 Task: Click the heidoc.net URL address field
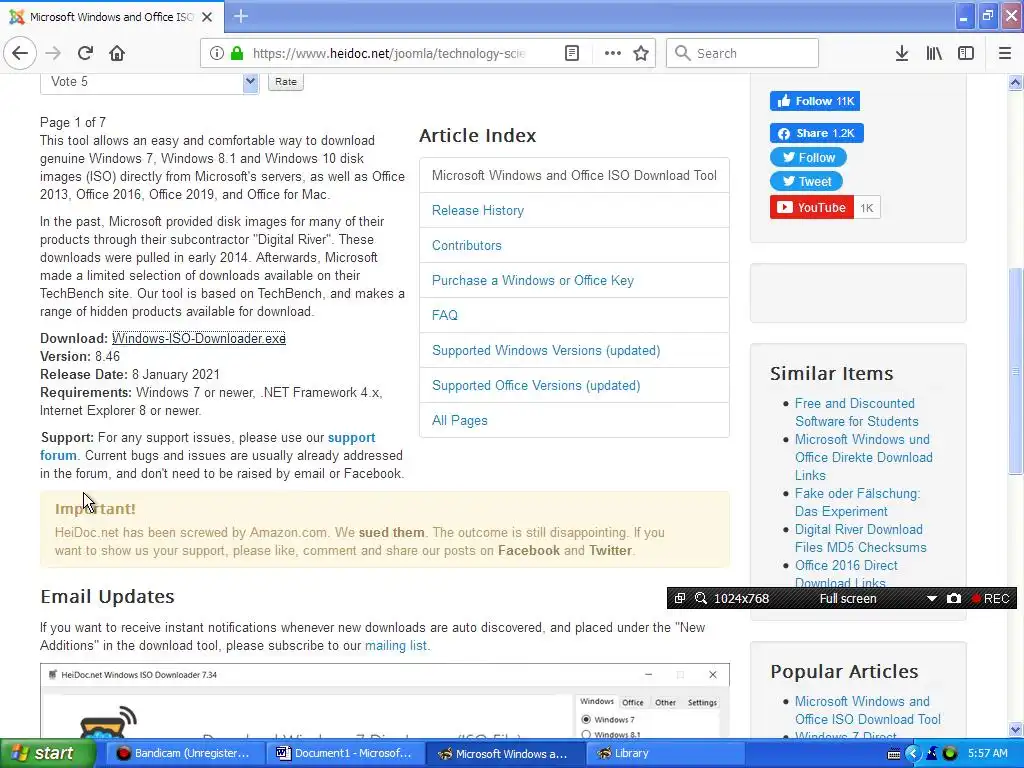click(389, 53)
